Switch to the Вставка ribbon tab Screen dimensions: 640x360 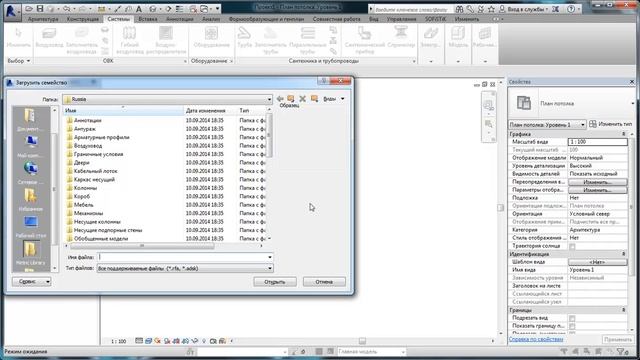(x=148, y=19)
